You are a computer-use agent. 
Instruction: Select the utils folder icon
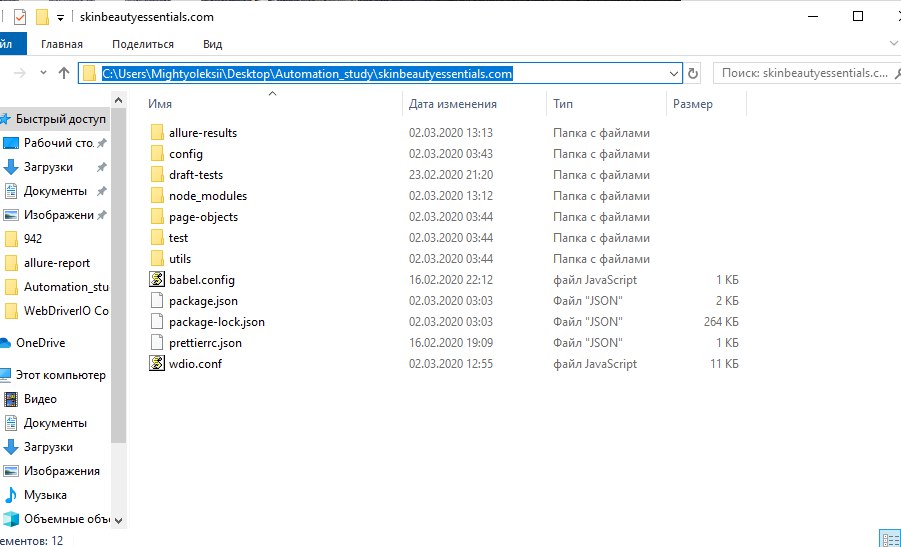(x=157, y=259)
